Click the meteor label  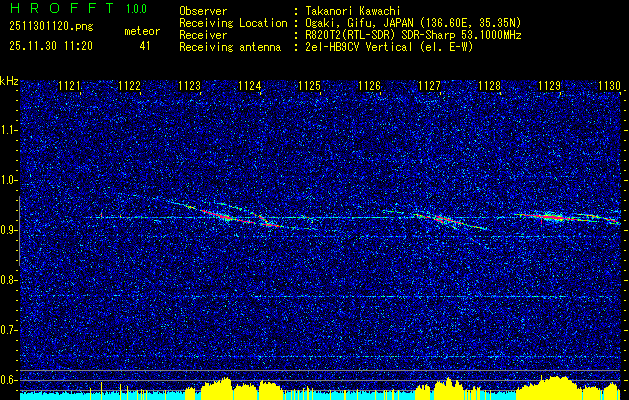[142, 31]
